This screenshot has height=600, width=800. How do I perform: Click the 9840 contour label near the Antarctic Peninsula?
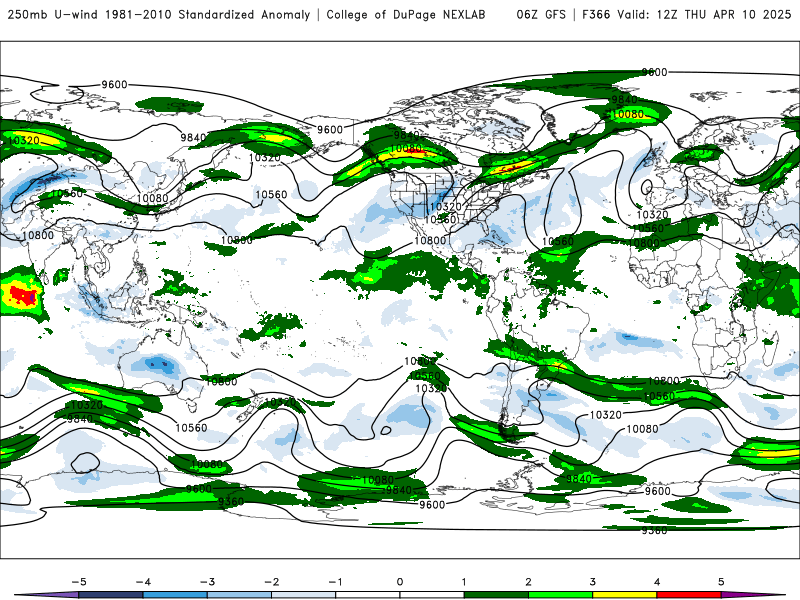coord(579,479)
